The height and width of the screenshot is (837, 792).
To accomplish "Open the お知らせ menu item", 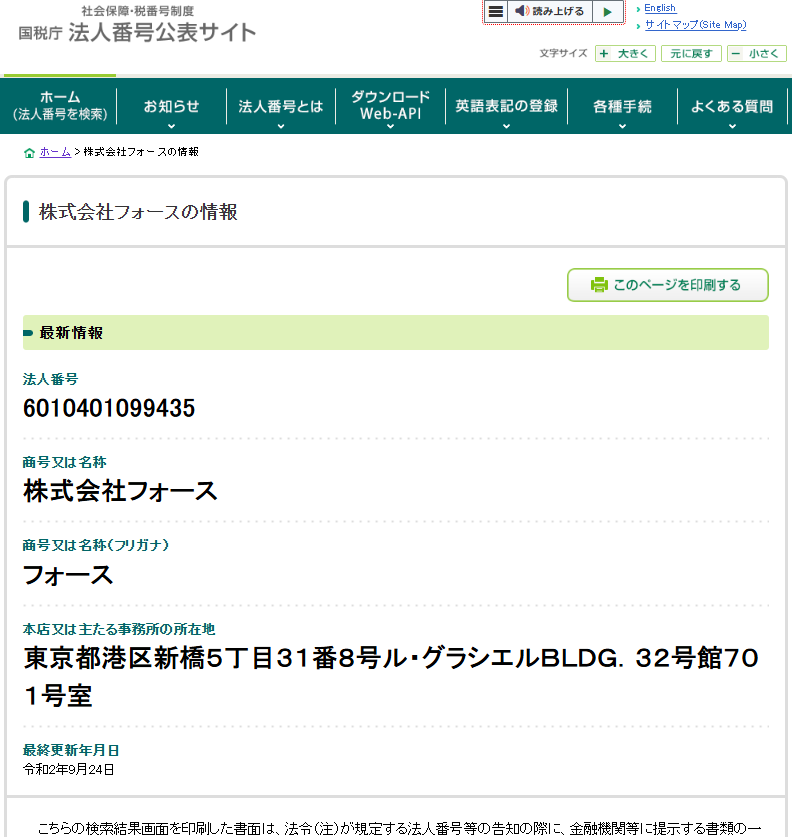I will point(171,106).
